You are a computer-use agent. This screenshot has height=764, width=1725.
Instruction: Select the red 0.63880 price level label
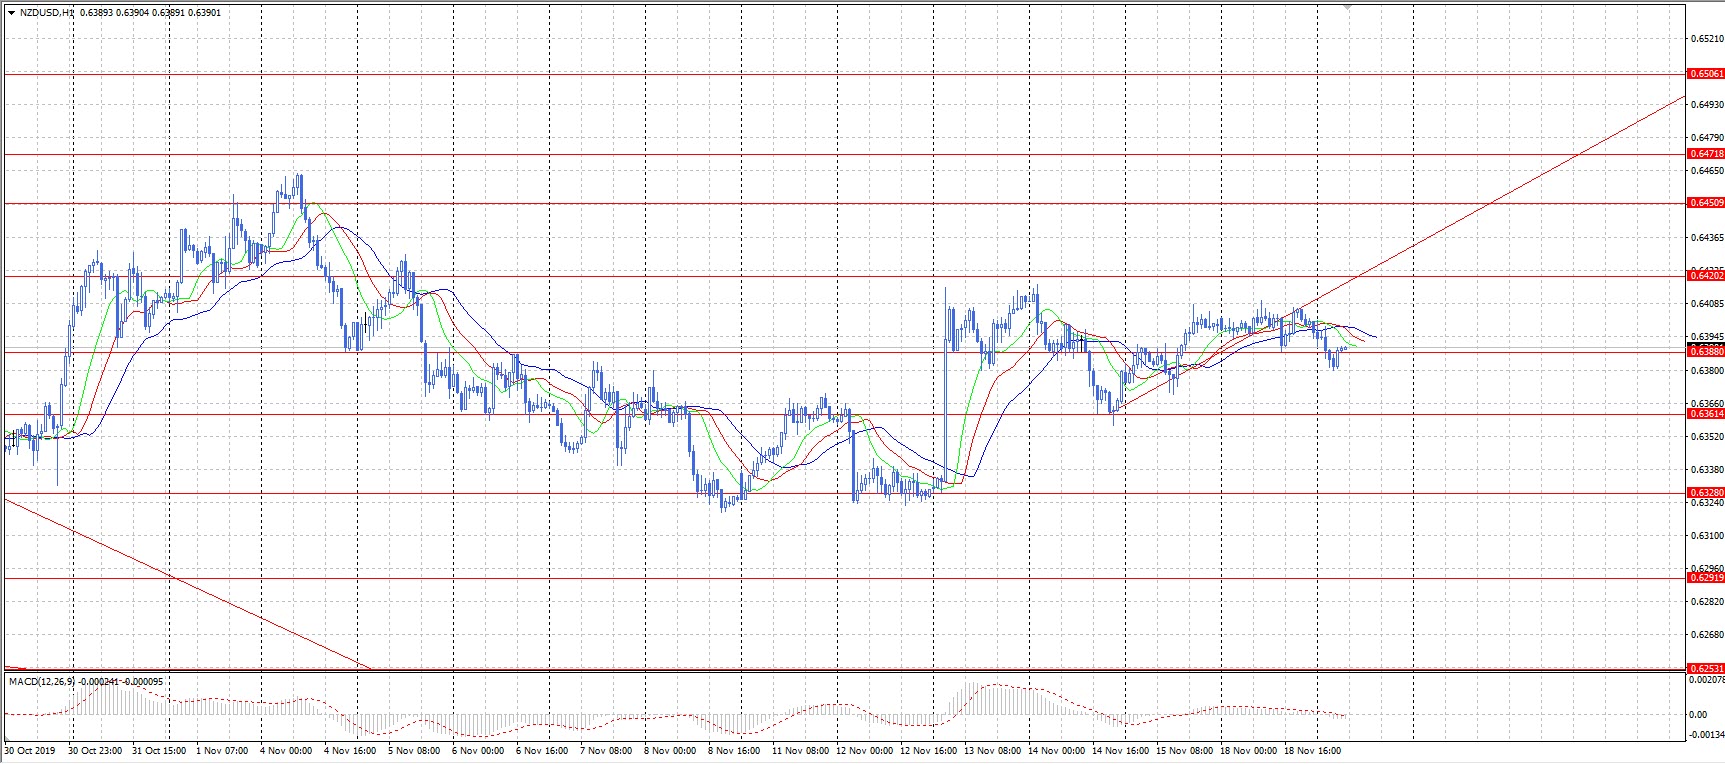click(1706, 351)
